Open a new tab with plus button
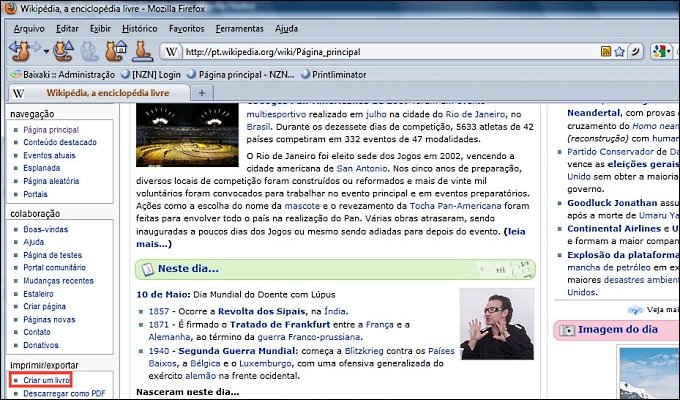The image size is (680, 400). click(202, 92)
